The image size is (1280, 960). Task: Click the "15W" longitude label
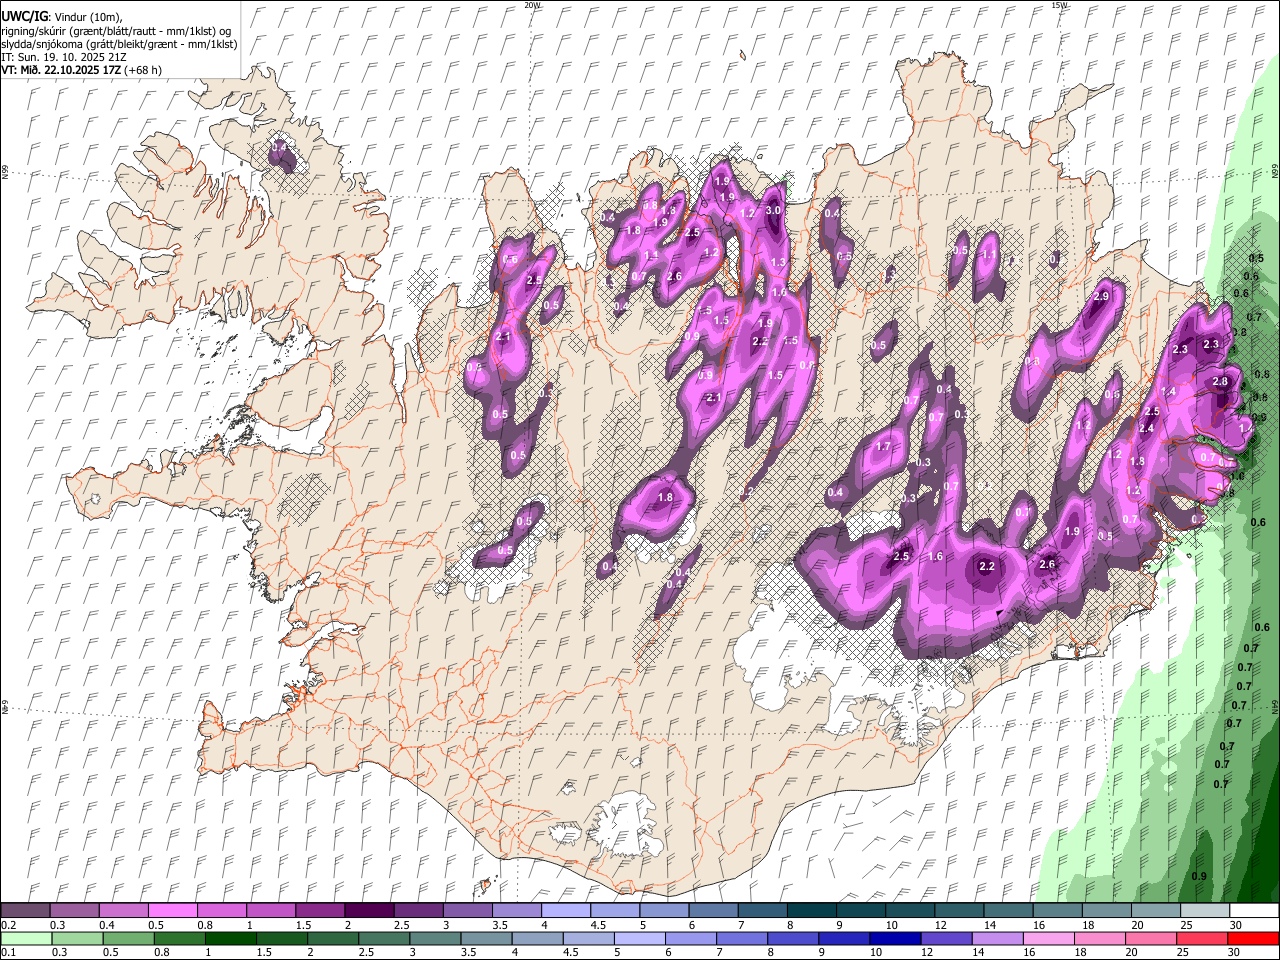[x=1058, y=5]
